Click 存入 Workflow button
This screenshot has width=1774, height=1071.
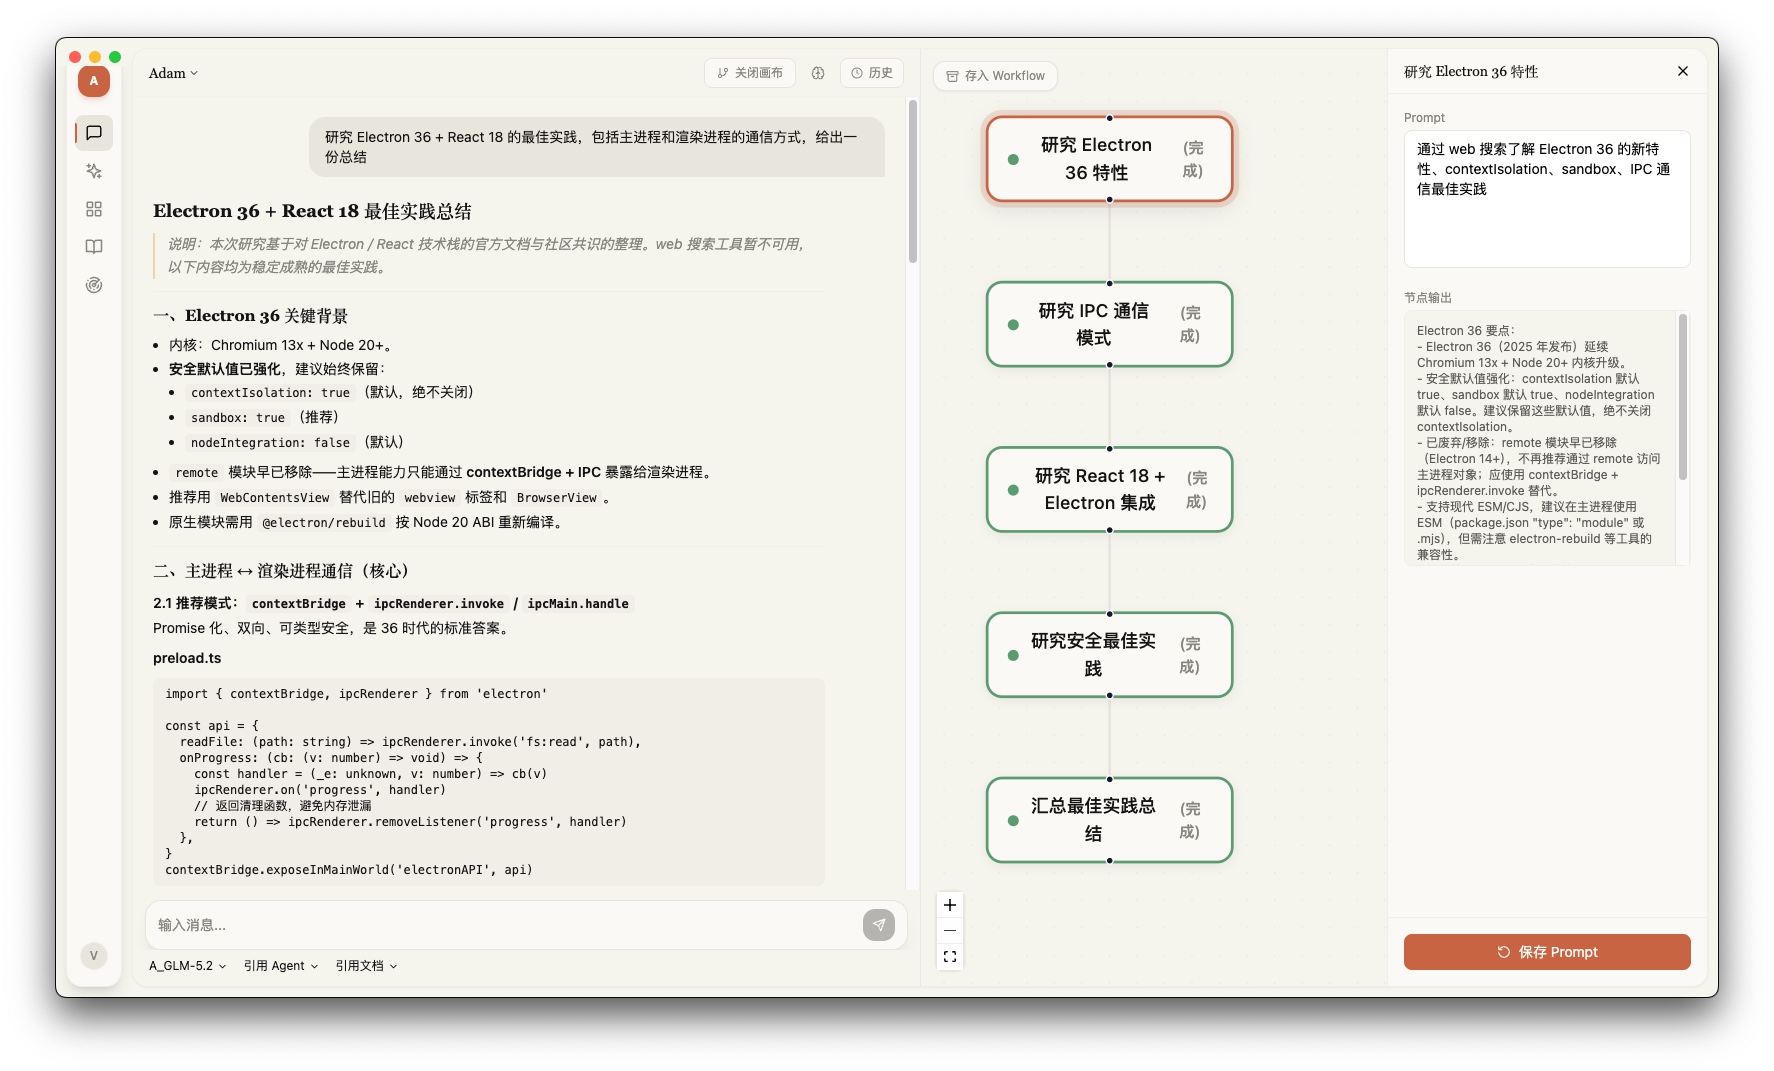(x=995, y=76)
